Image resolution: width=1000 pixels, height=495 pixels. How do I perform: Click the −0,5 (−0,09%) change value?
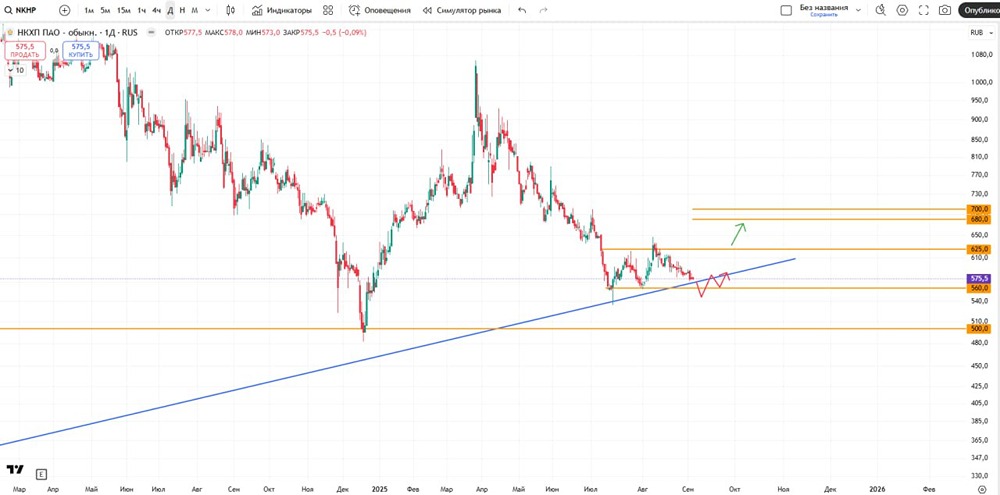click(x=346, y=32)
